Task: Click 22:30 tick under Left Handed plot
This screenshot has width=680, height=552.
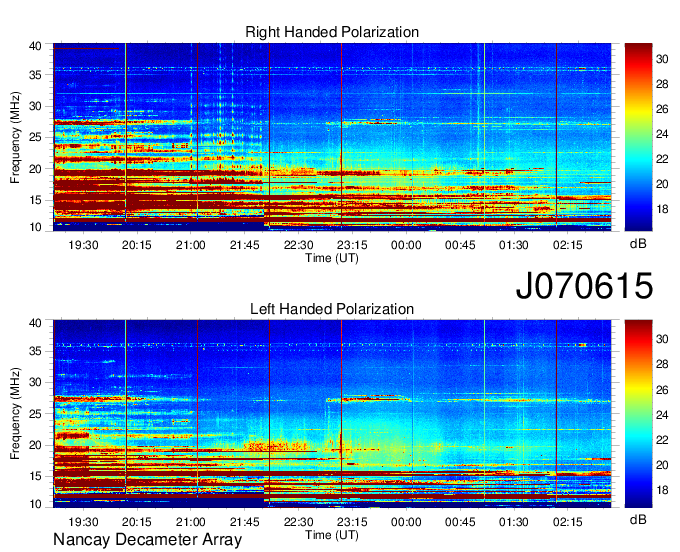Action: 298,522
